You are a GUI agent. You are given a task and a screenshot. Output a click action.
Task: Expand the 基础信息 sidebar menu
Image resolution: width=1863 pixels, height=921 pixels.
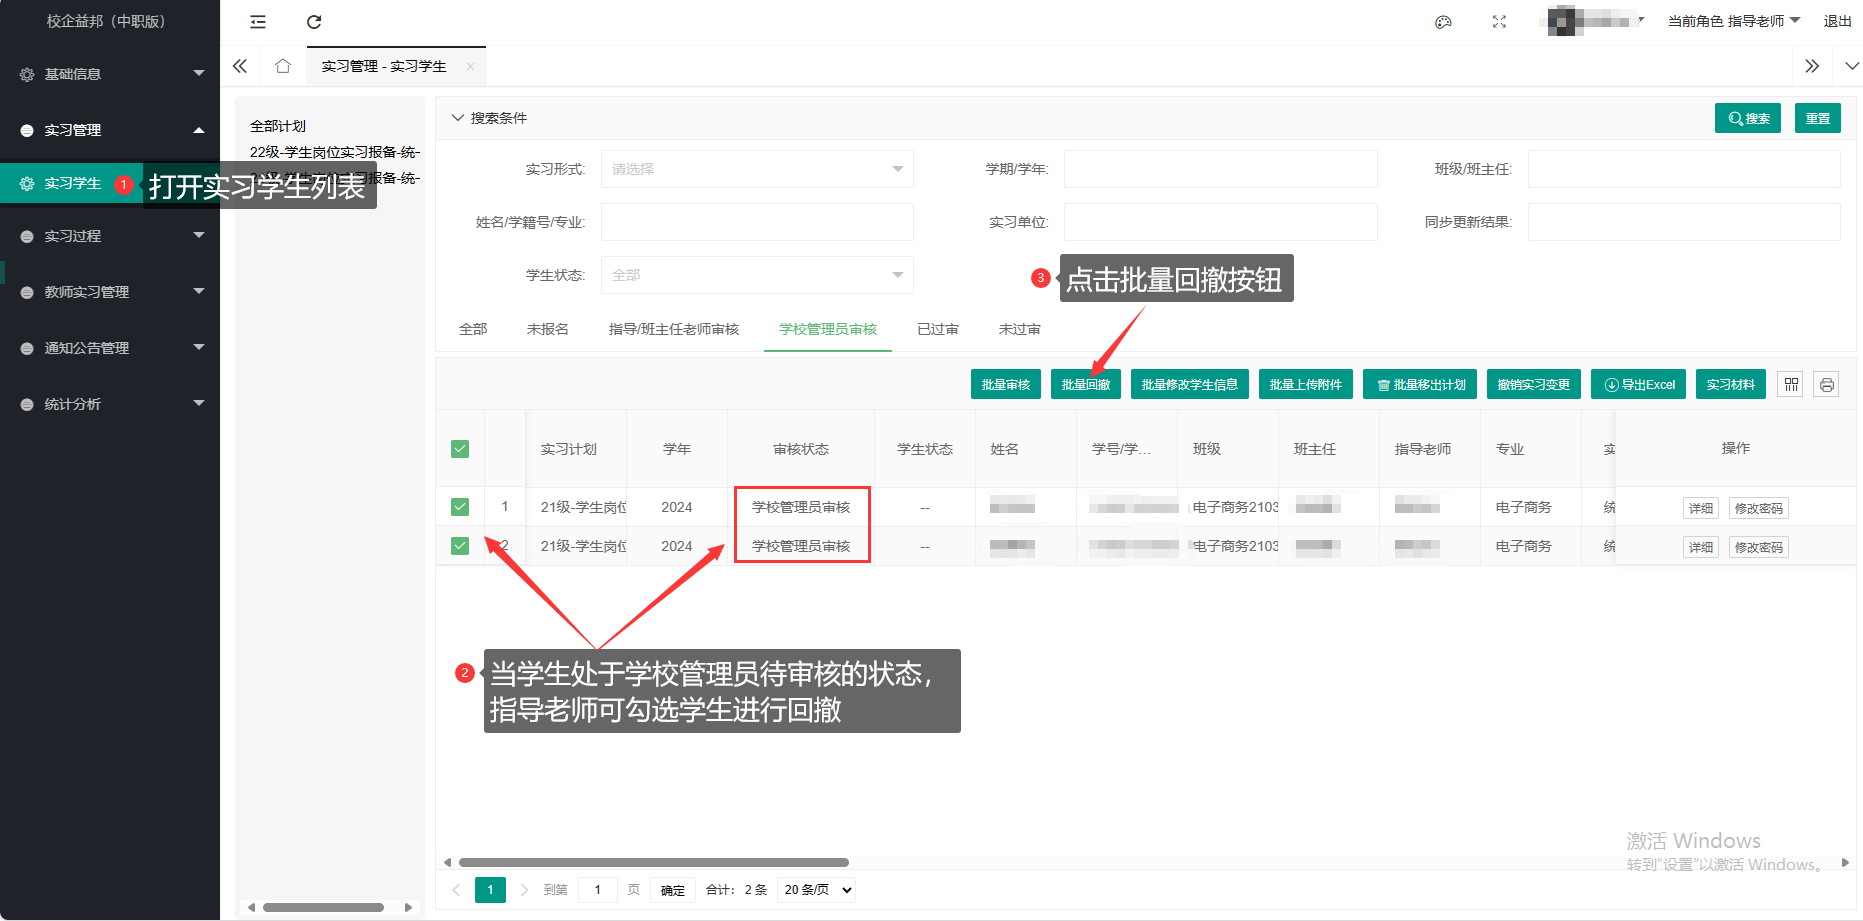coord(110,74)
